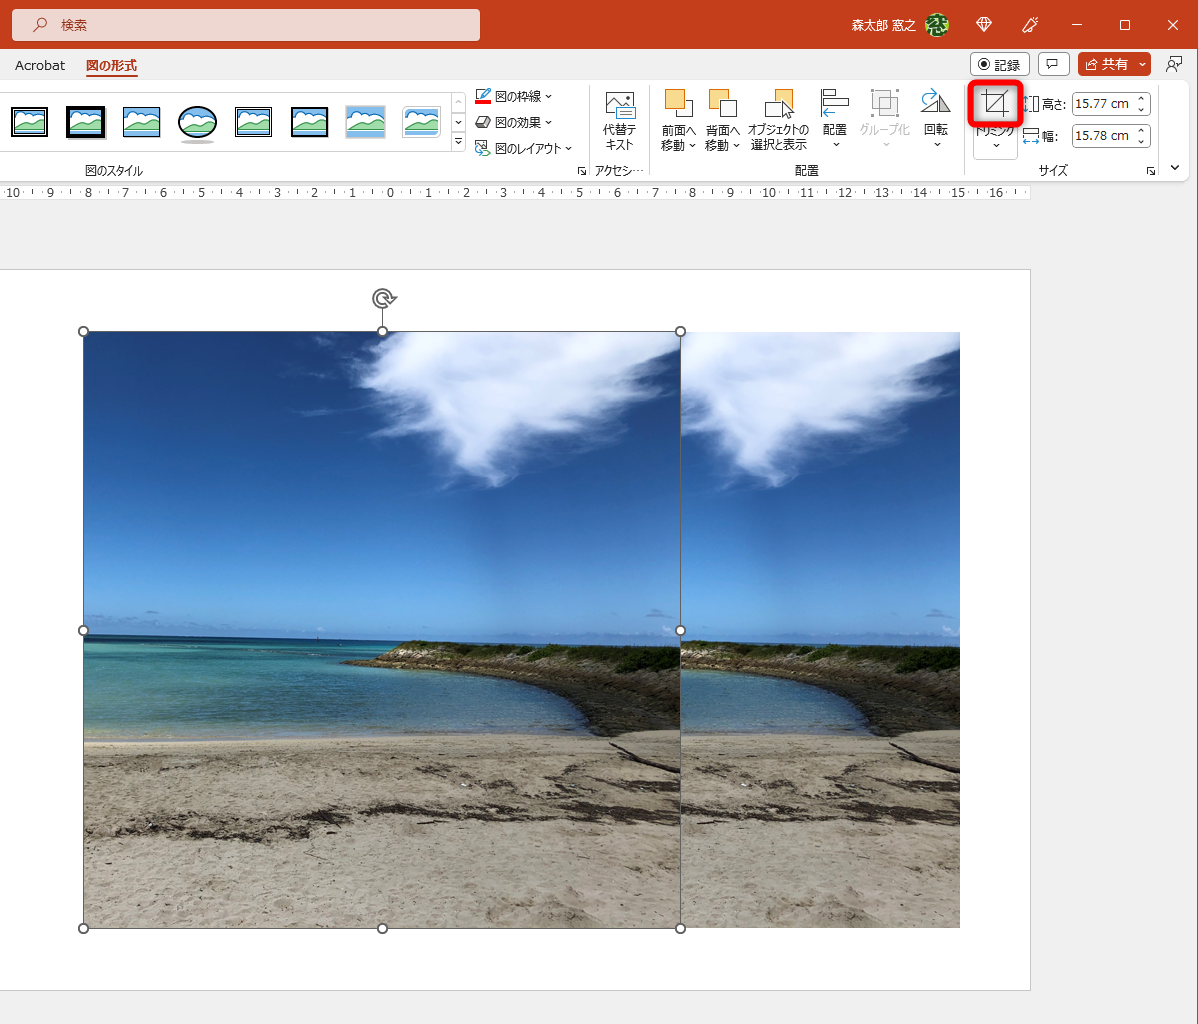Show the next row of picture styles
This screenshot has height=1024, width=1198.
[x=458, y=122]
